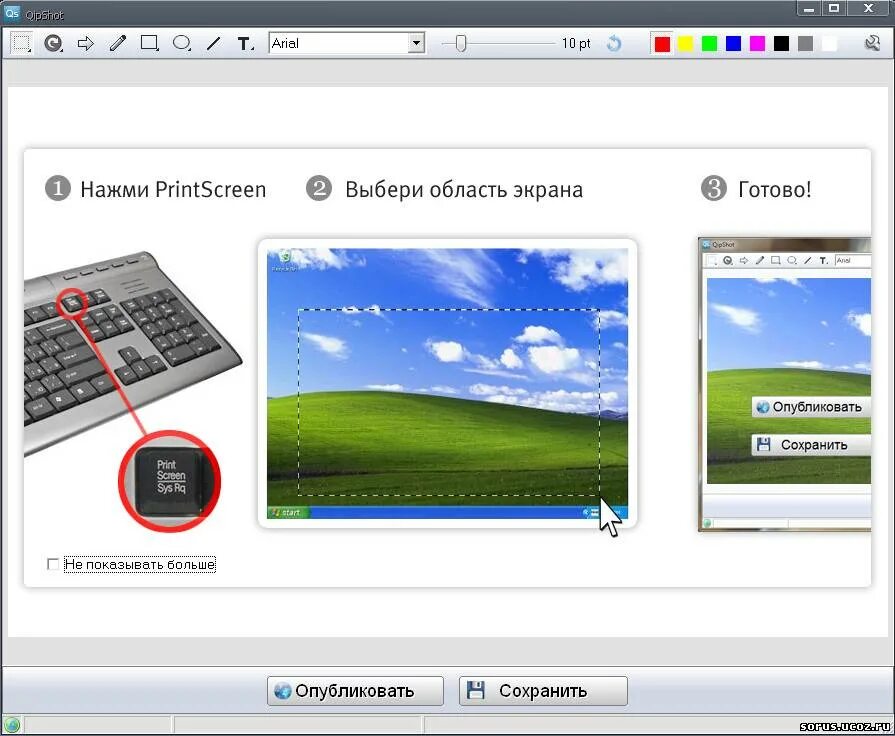The height and width of the screenshot is (736, 895).
Task: Click the QipShot window preview thumbnail
Action: 785,385
